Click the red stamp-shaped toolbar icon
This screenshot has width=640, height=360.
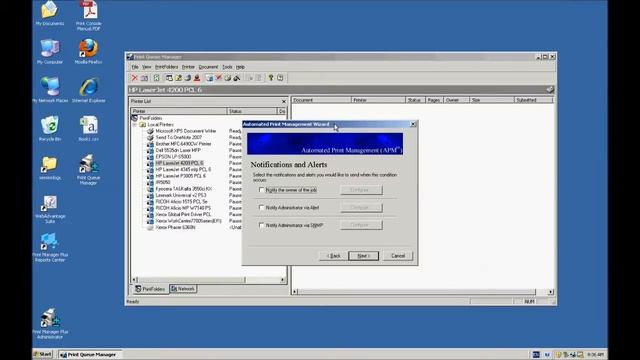[197, 78]
